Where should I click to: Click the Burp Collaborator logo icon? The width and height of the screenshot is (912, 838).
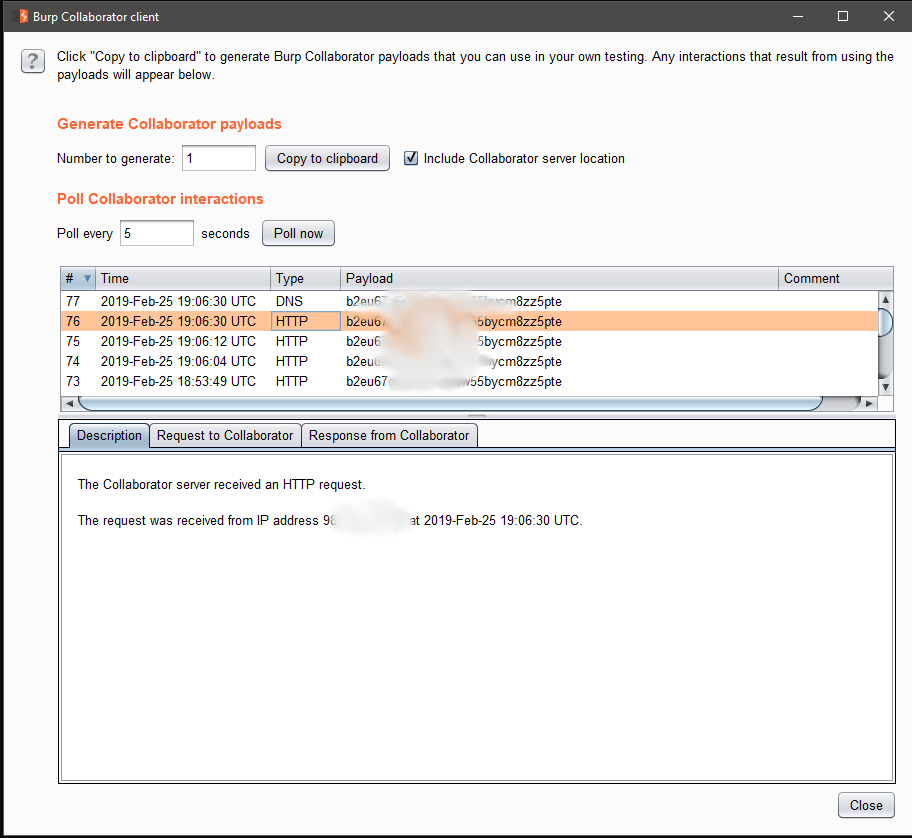coord(23,16)
